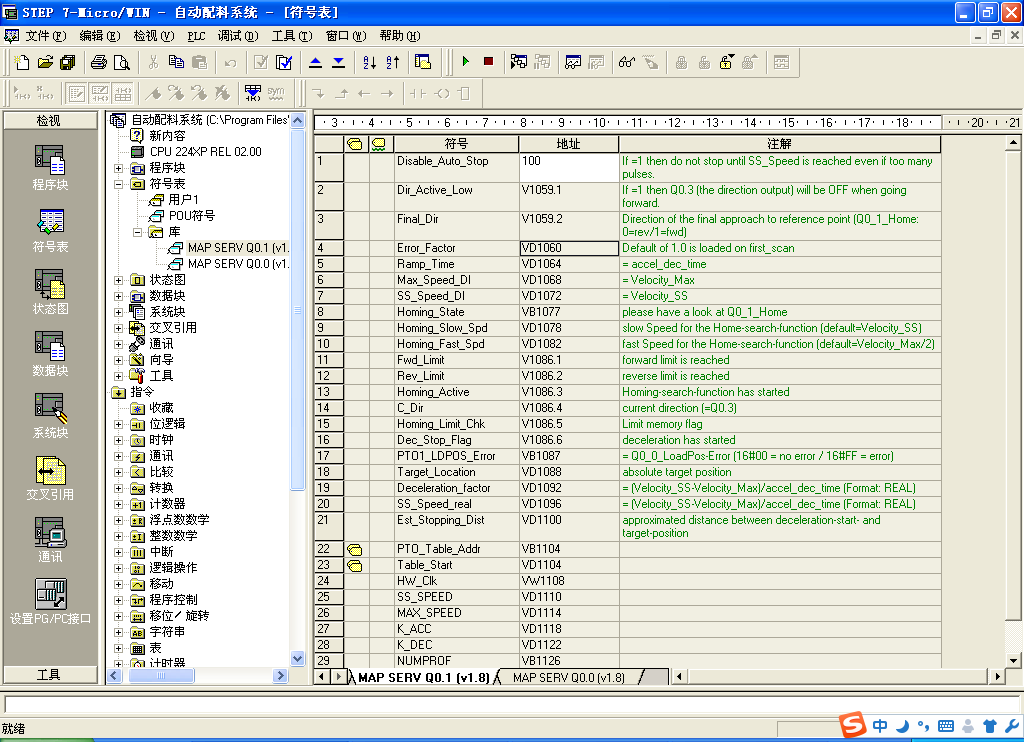Expand the 位逻辑 instruction node
This screenshot has height=742, width=1024.
118,424
